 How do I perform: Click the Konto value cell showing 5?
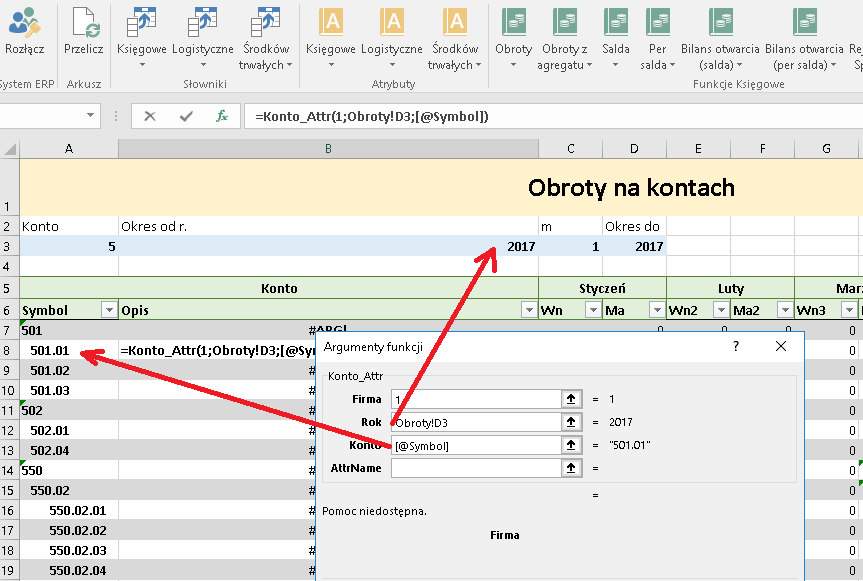69,246
